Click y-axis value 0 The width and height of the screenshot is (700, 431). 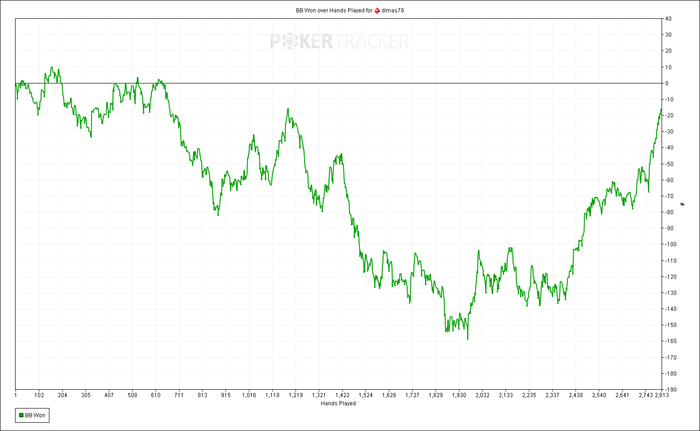pyautogui.click(x=667, y=83)
